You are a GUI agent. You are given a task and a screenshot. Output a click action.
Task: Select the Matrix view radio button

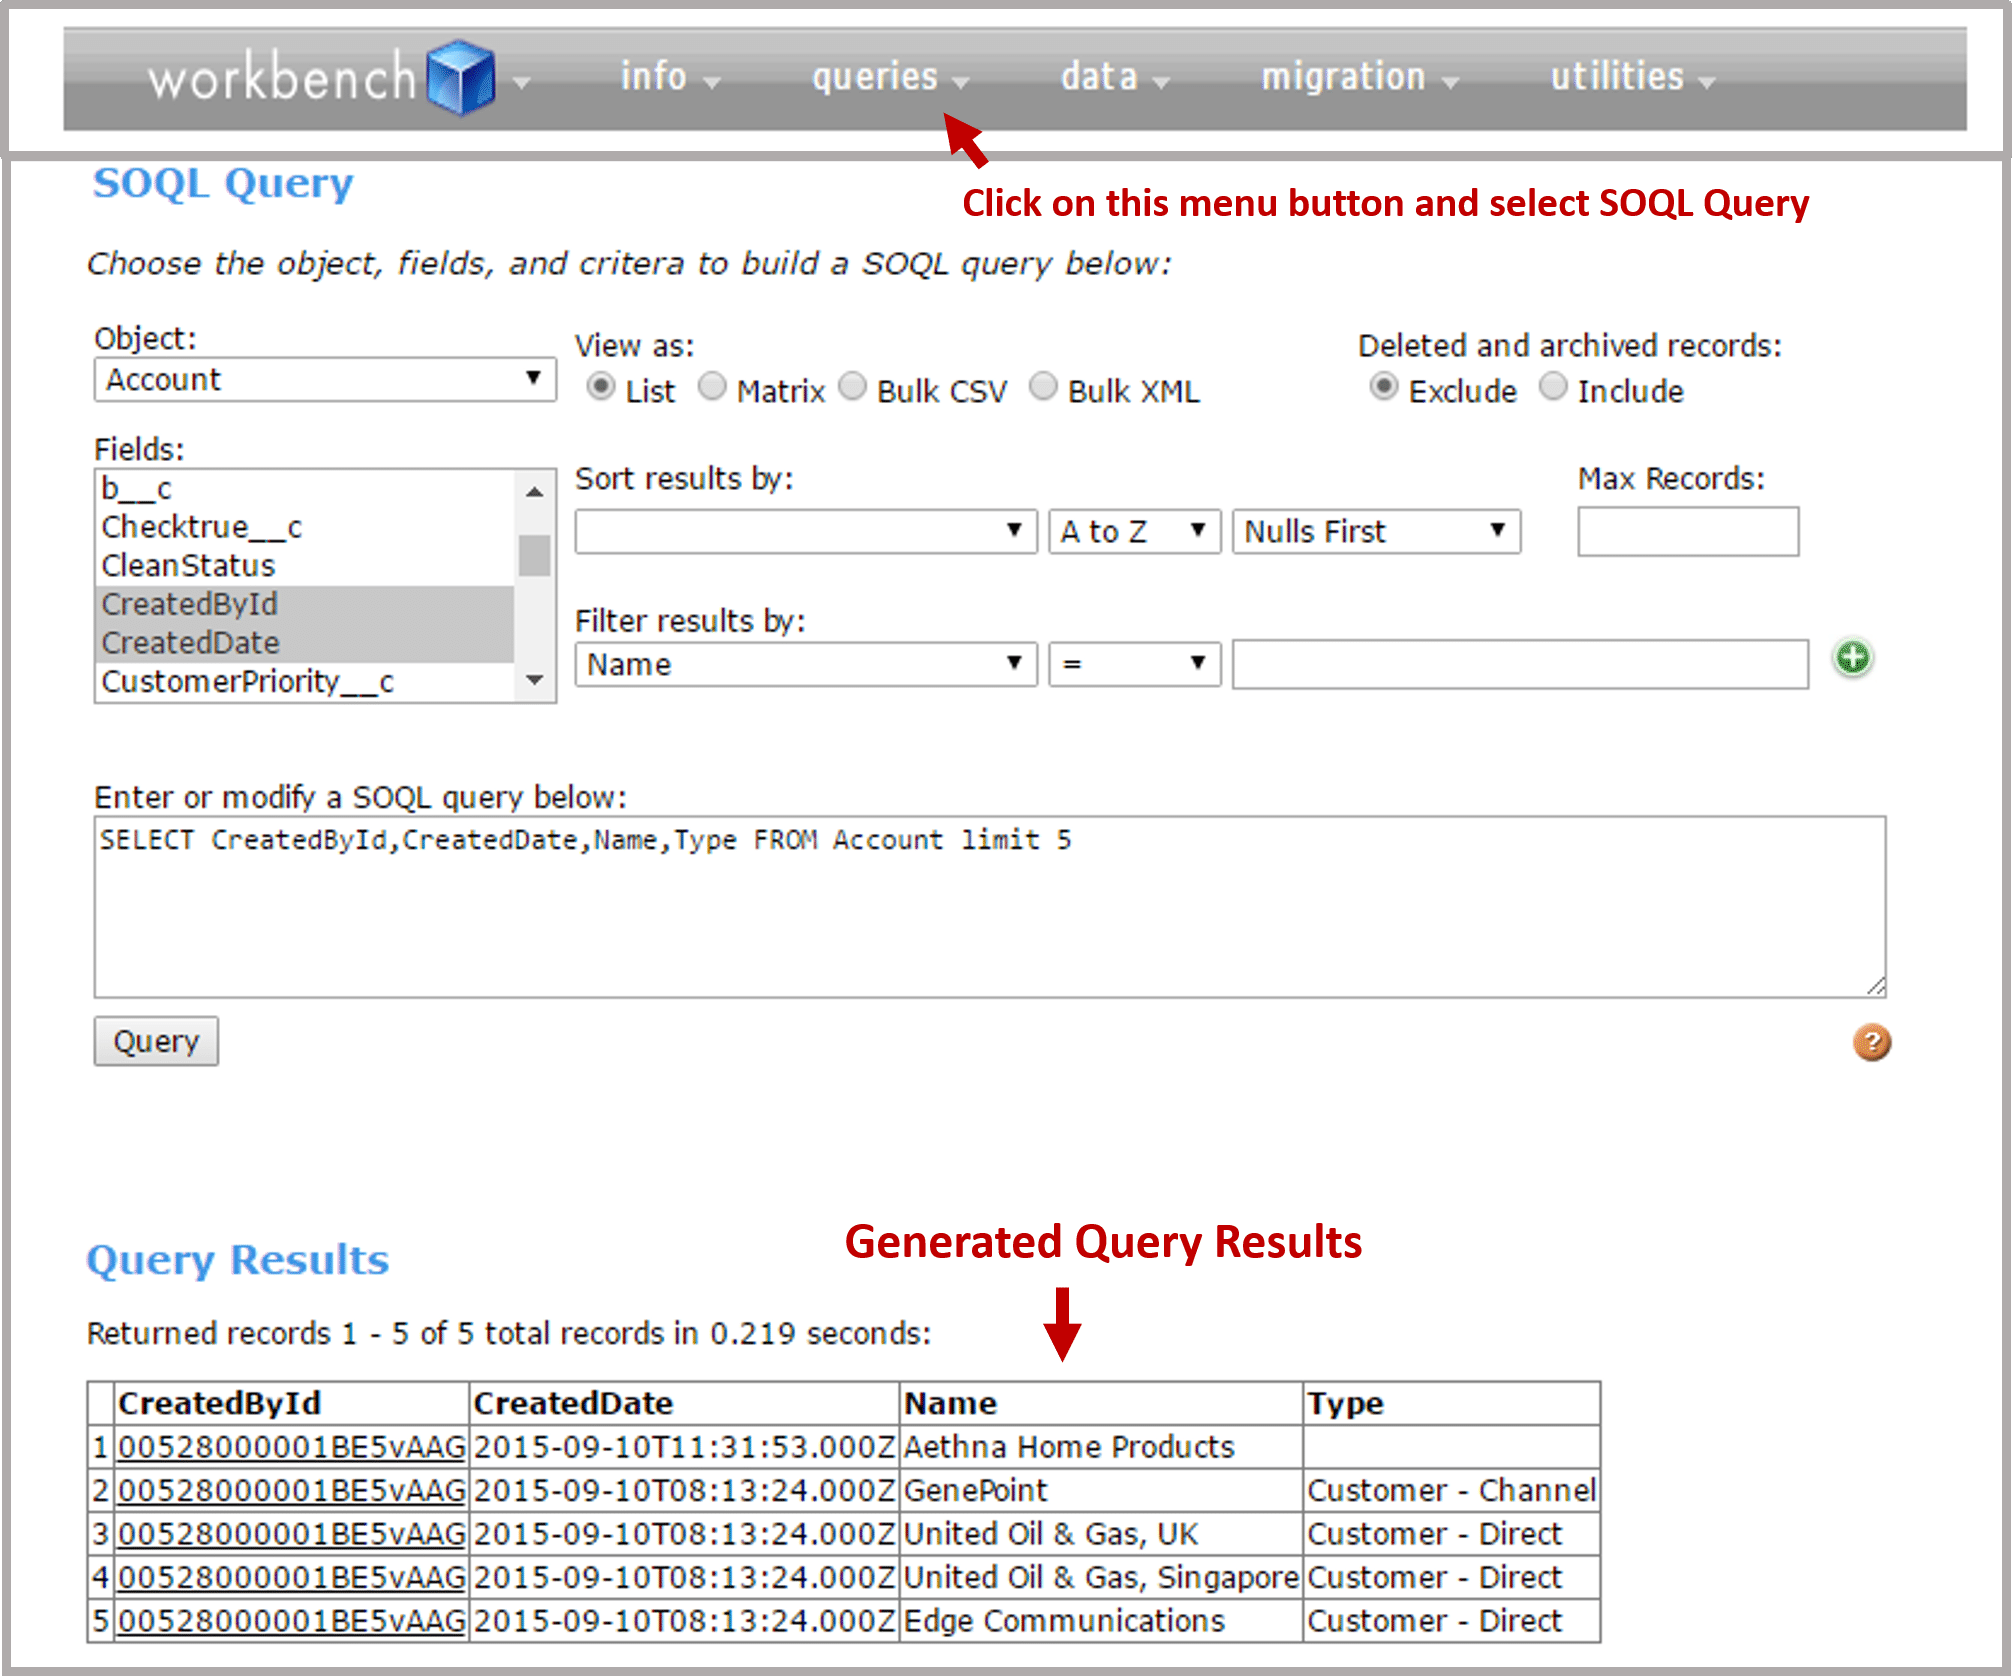[712, 386]
